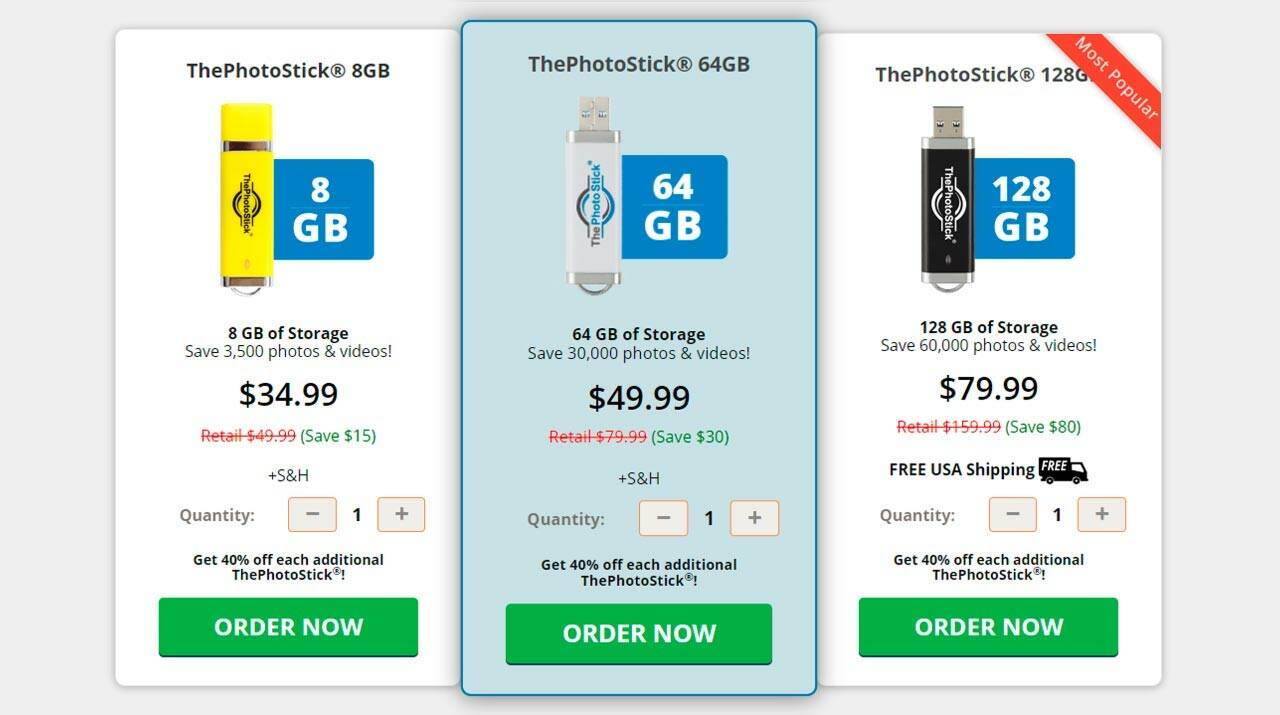Click the $79.99 price on 128GB card
1280x715 pixels.
click(x=988, y=388)
